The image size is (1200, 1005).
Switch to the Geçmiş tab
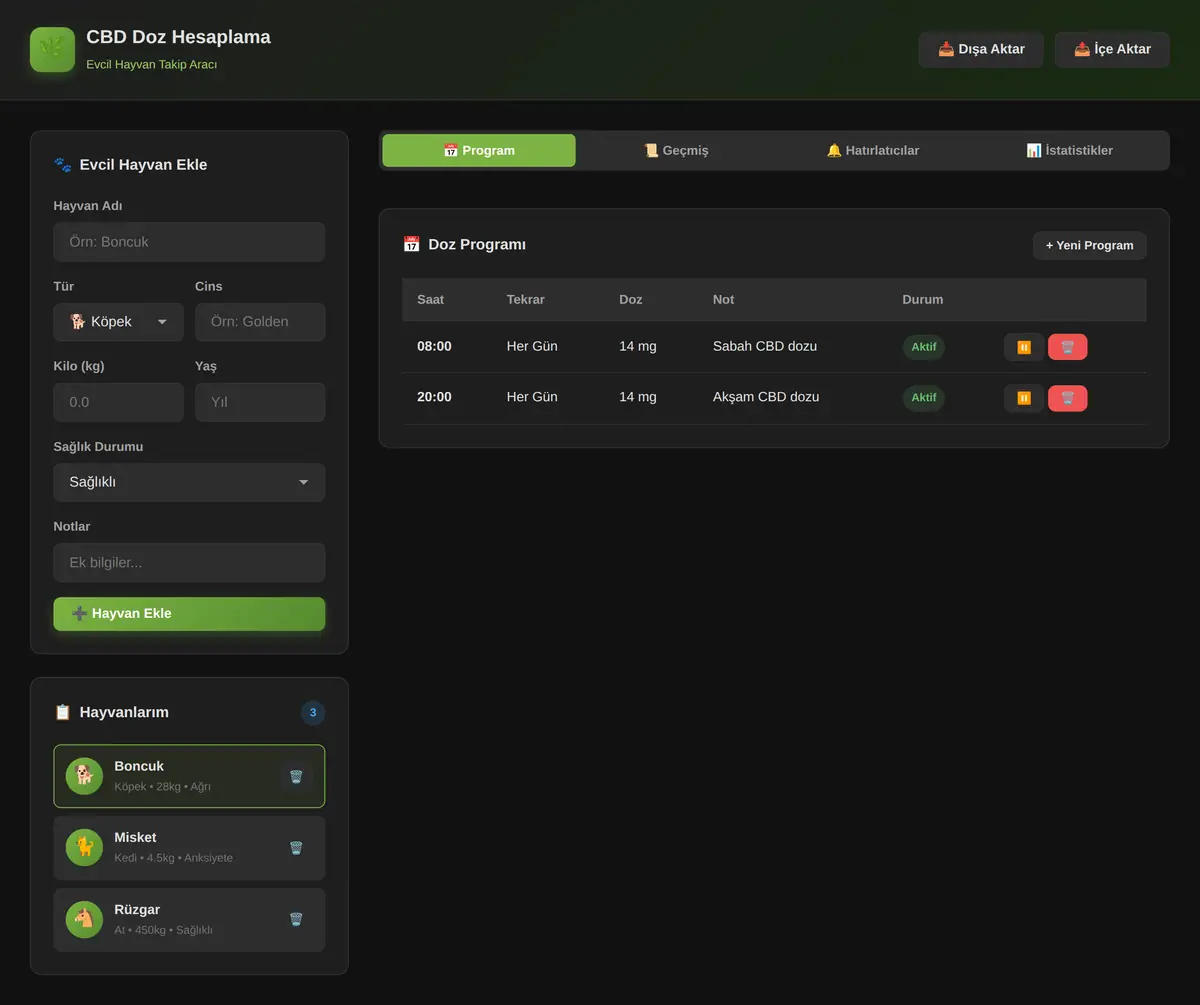tap(676, 150)
